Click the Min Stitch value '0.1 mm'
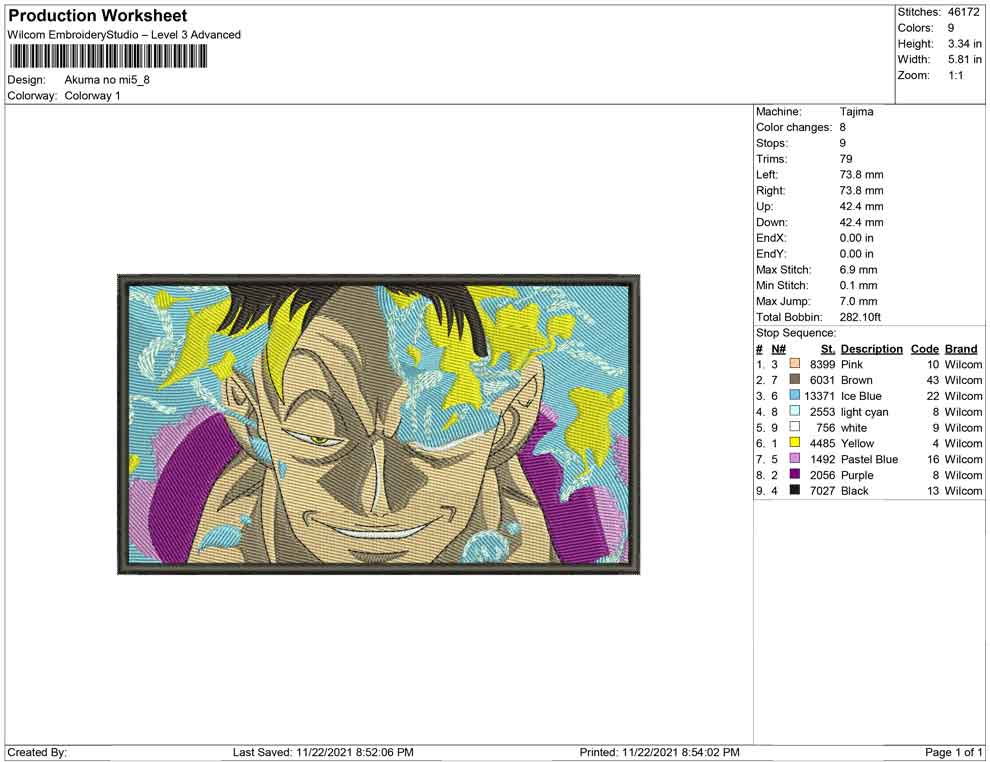The image size is (990, 762). pyautogui.click(x=858, y=285)
